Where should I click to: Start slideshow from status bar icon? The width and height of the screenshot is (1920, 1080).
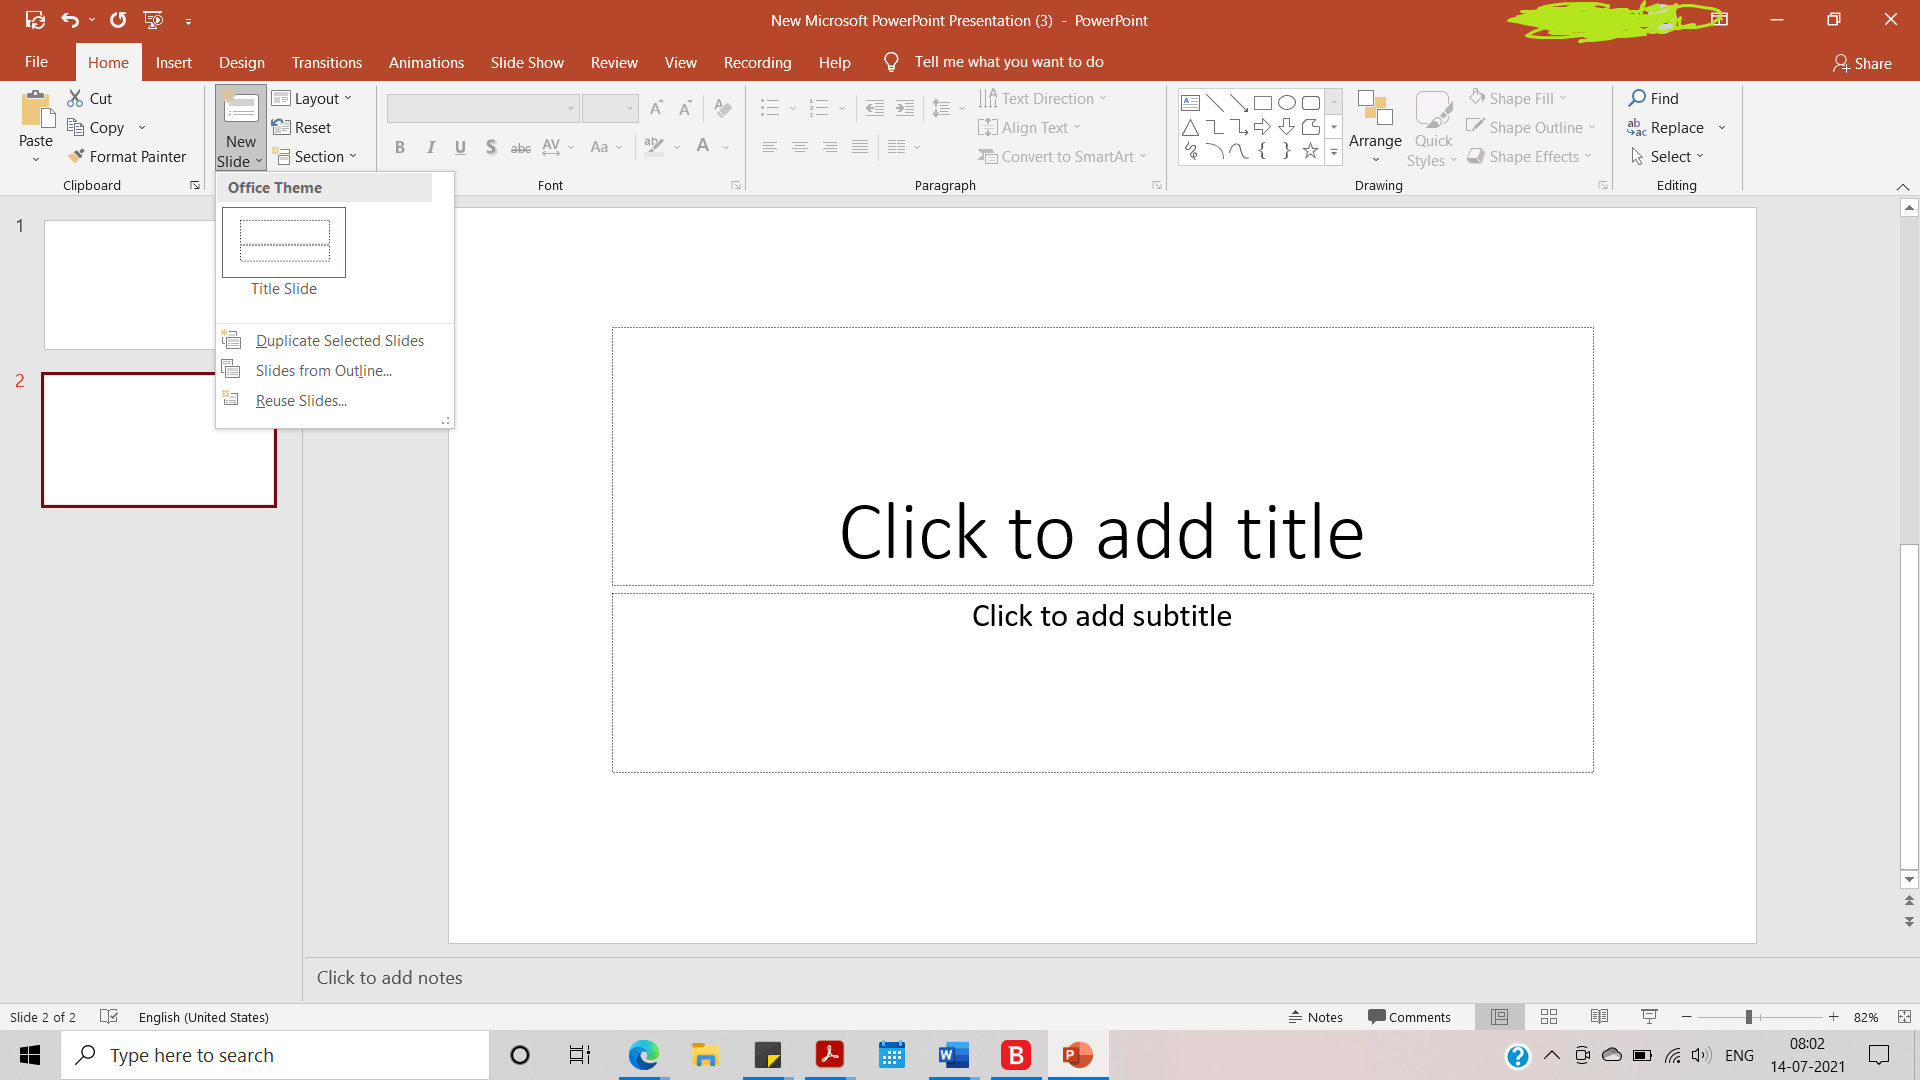(x=1649, y=1017)
